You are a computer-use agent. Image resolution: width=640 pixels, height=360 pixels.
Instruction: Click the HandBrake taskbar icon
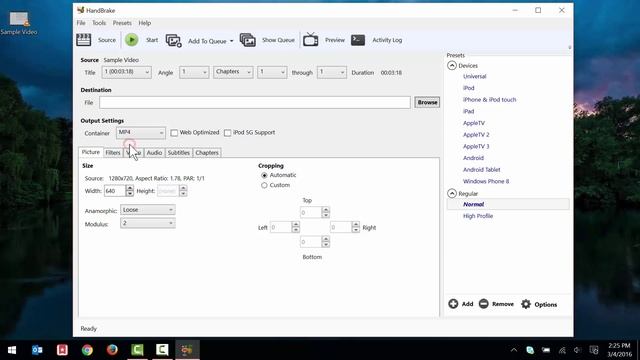[x=187, y=350]
